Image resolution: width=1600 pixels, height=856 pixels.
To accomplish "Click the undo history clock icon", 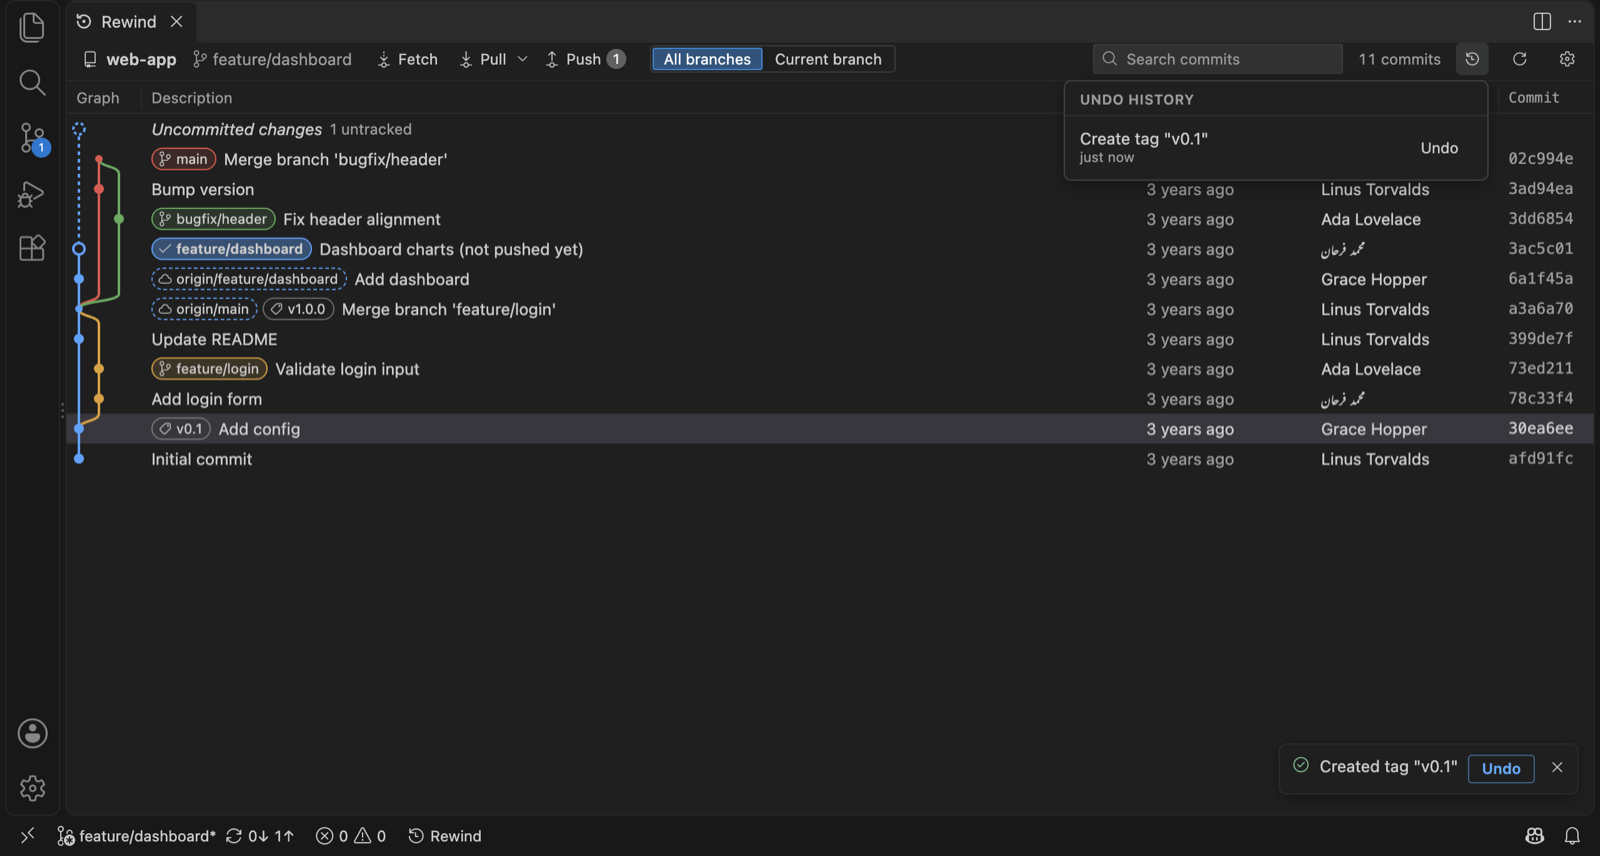I will 1472,59.
